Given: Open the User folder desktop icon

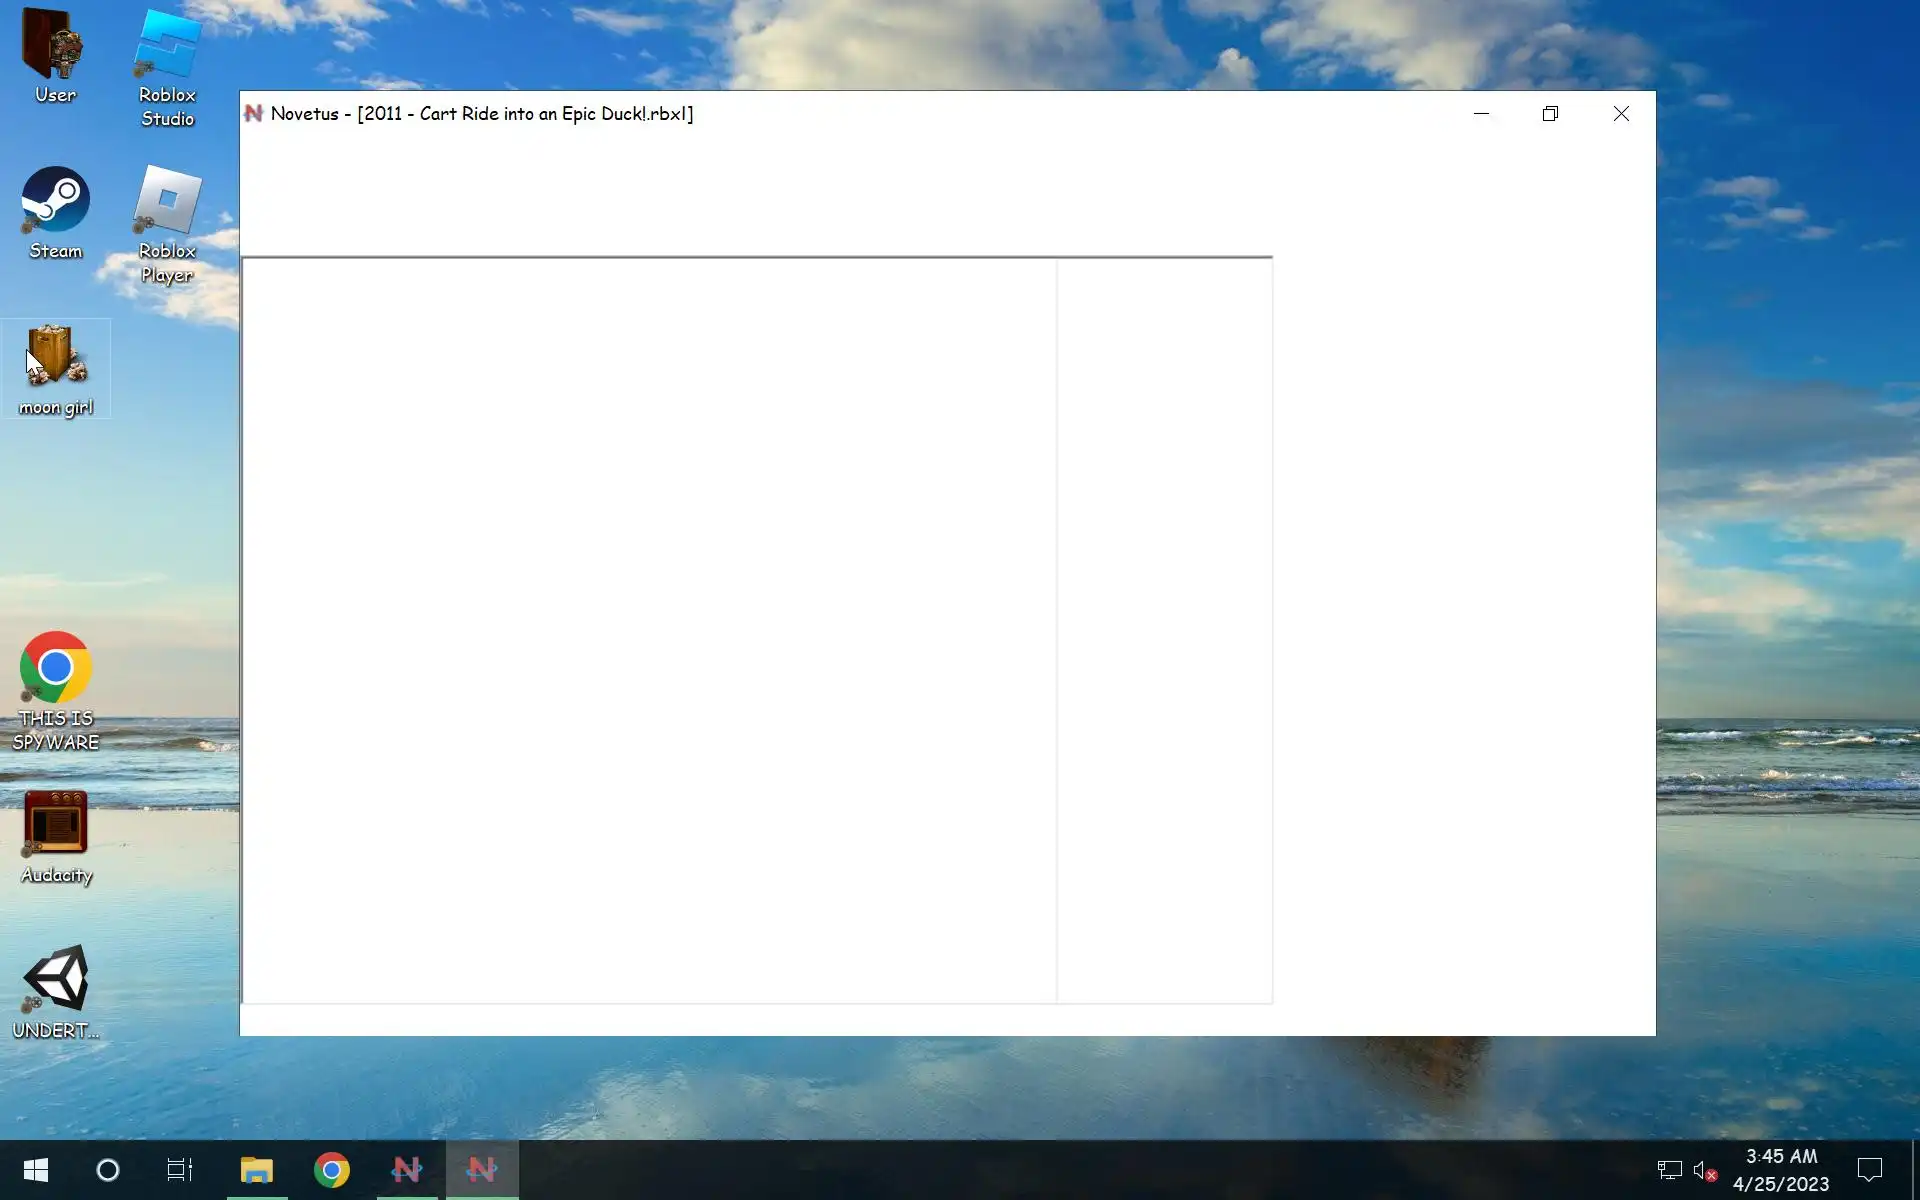Looking at the screenshot, I should pyautogui.click(x=55, y=55).
